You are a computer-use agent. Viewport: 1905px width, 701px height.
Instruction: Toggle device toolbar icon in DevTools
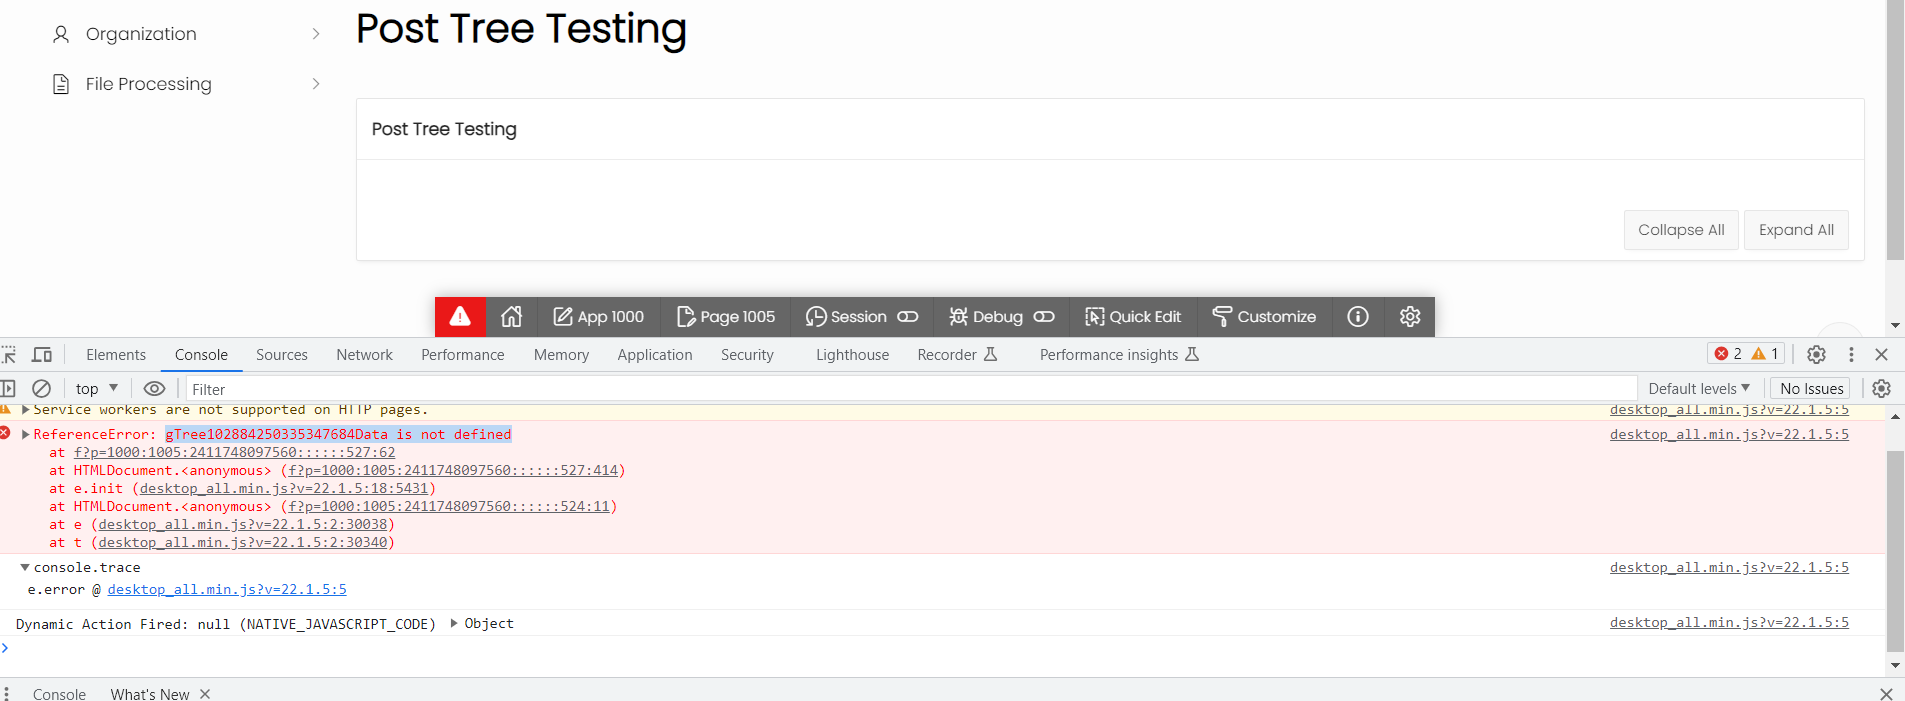(x=42, y=355)
